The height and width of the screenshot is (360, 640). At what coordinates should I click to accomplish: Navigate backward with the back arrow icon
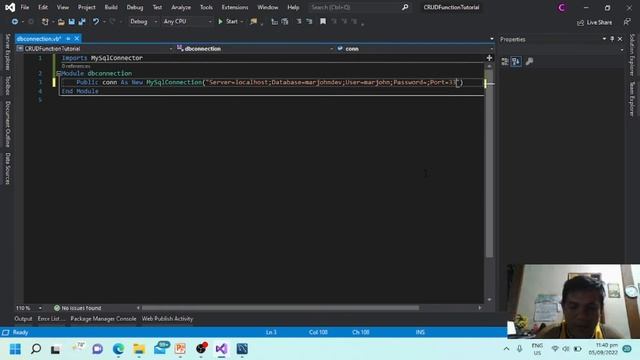tap(15, 22)
